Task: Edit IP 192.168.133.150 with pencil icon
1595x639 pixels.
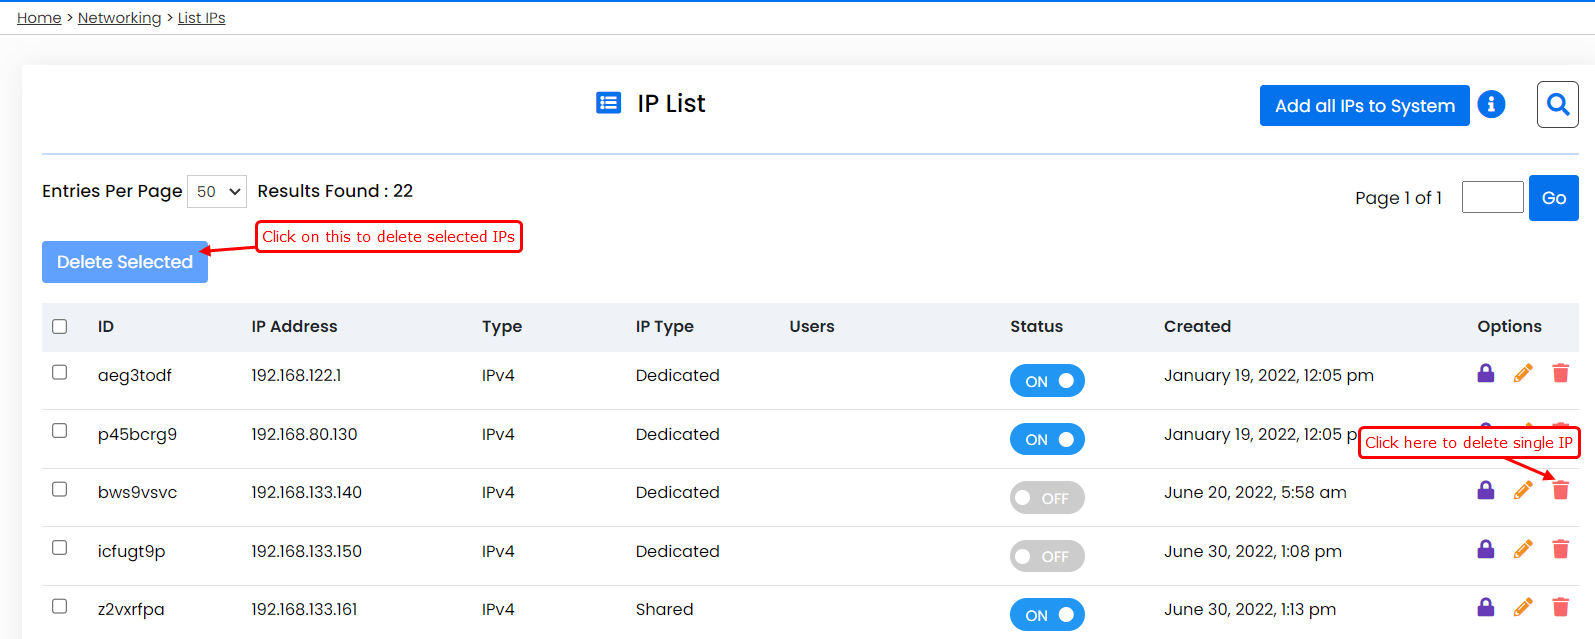Action: [1523, 549]
